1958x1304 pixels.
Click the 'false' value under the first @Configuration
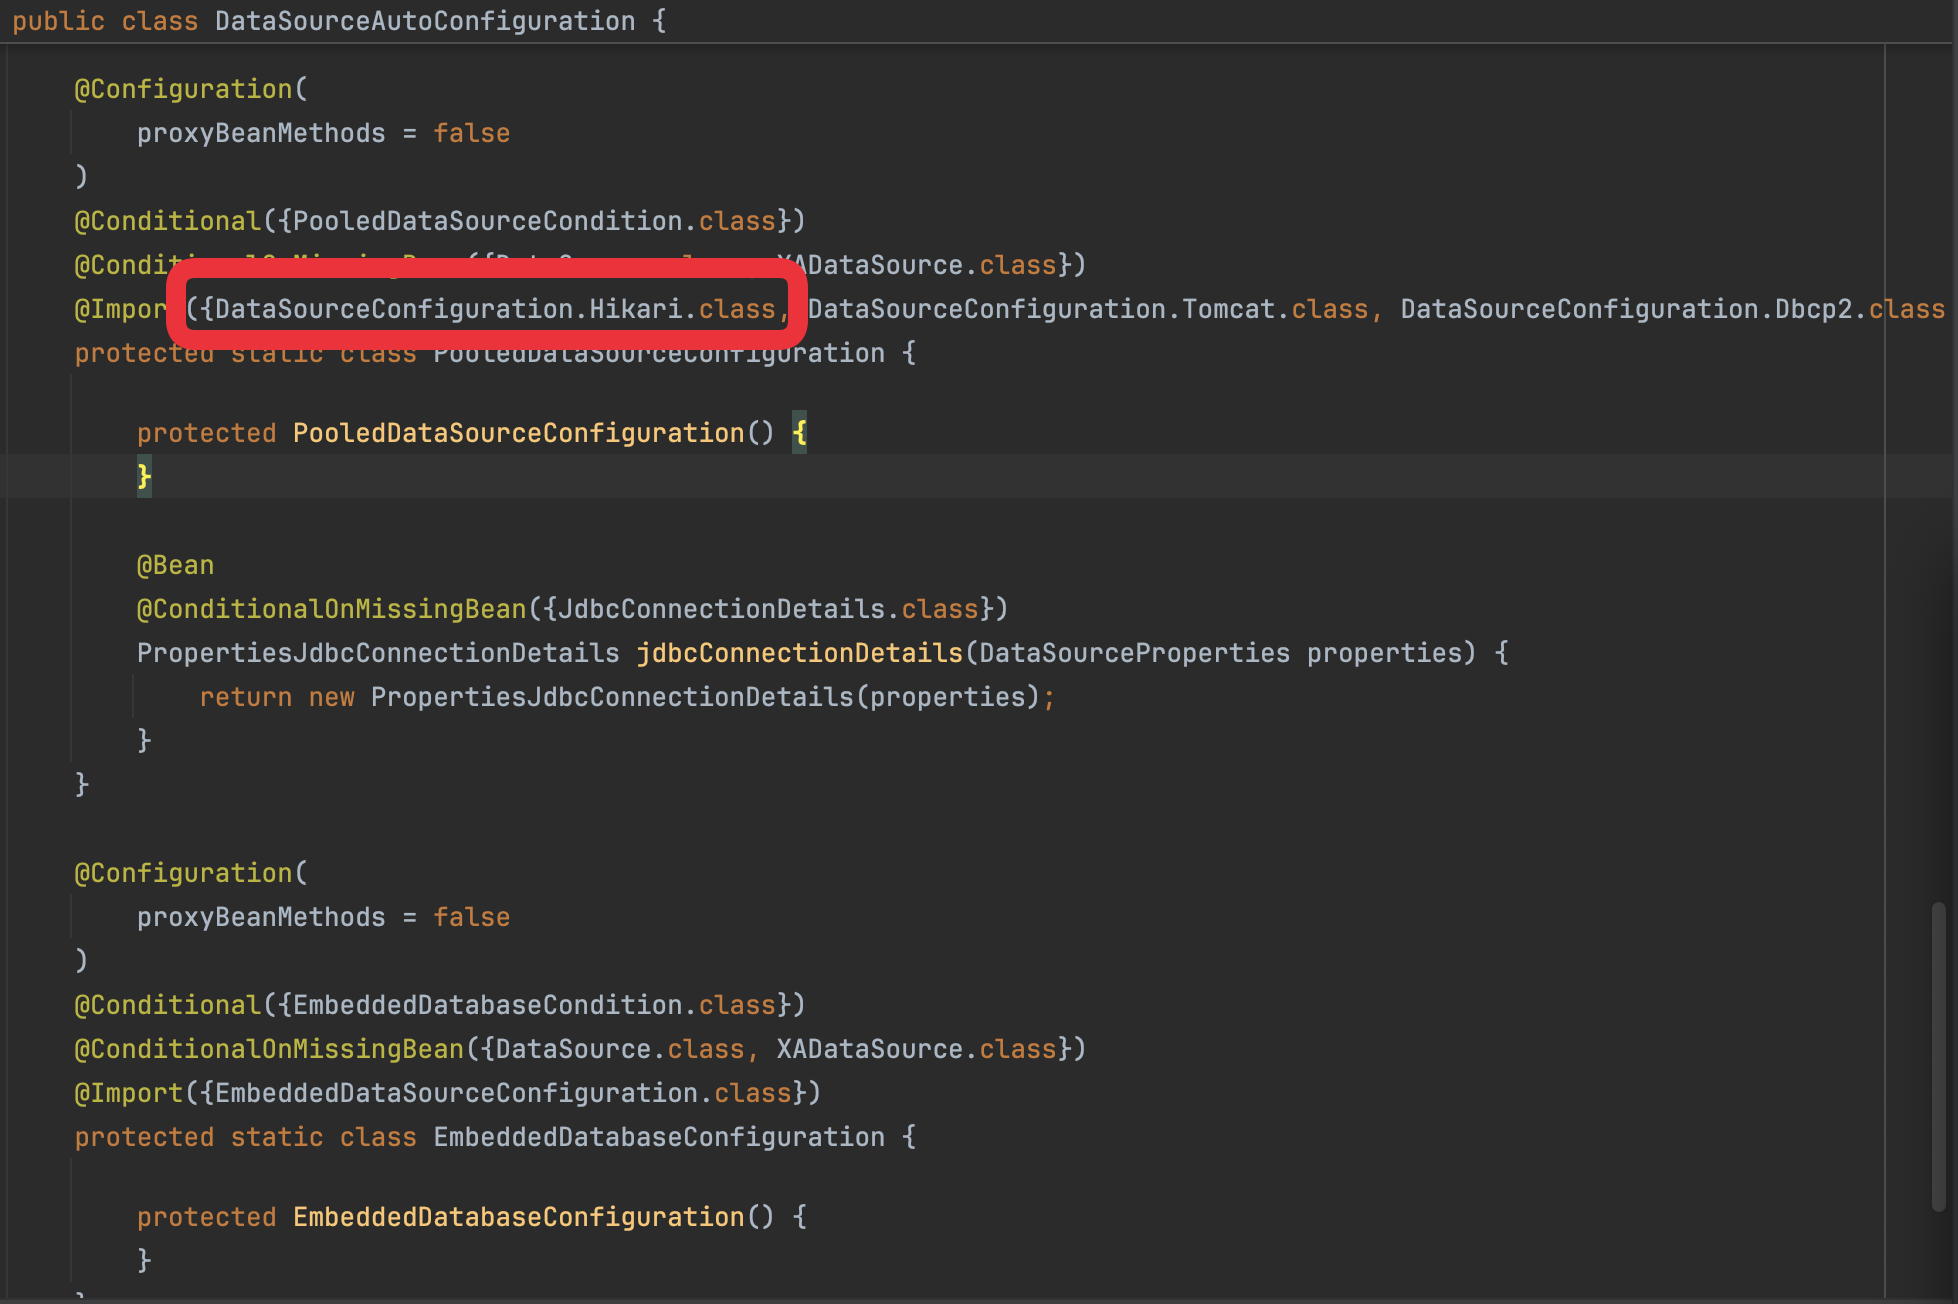click(x=471, y=133)
